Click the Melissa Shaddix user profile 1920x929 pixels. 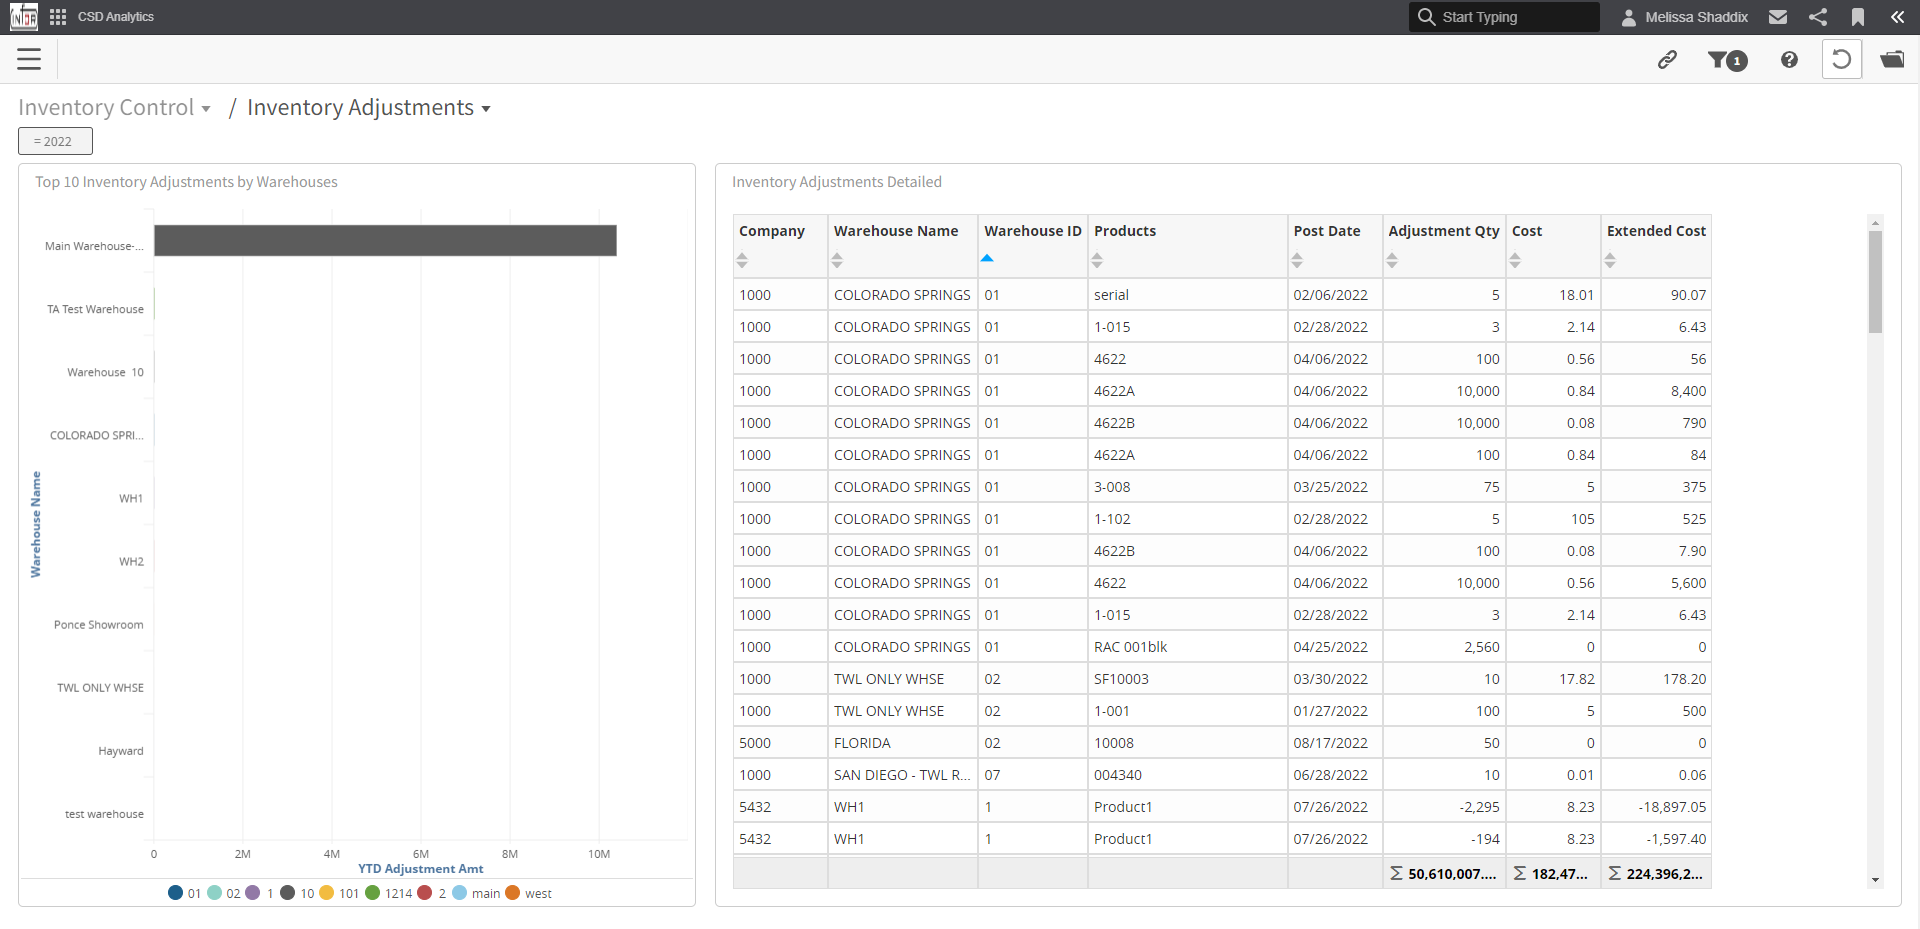[x=1684, y=16]
